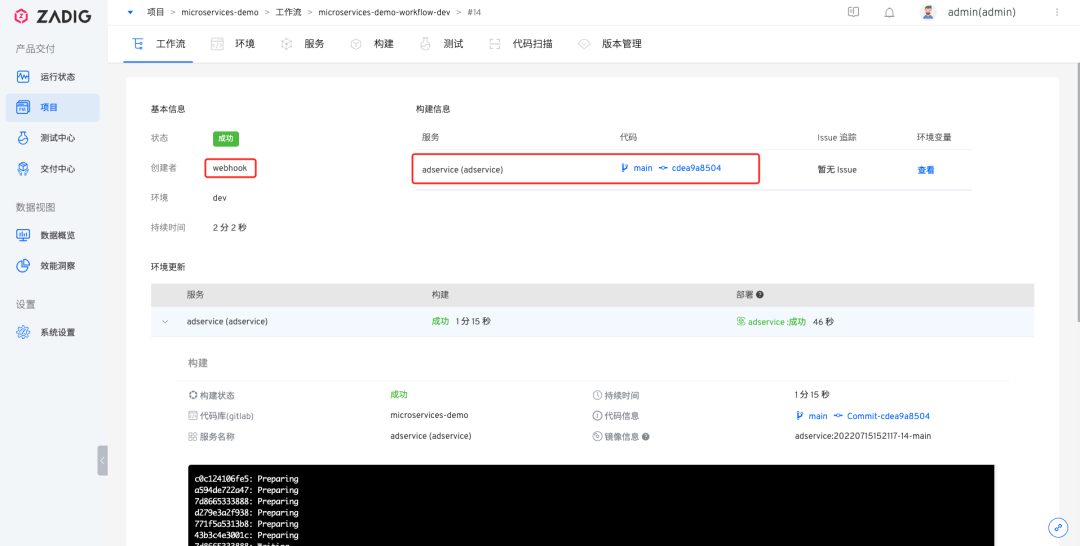This screenshot has height=546, width=1080.
Task: Open 效能洞察 in sidebar
Action: (52, 265)
